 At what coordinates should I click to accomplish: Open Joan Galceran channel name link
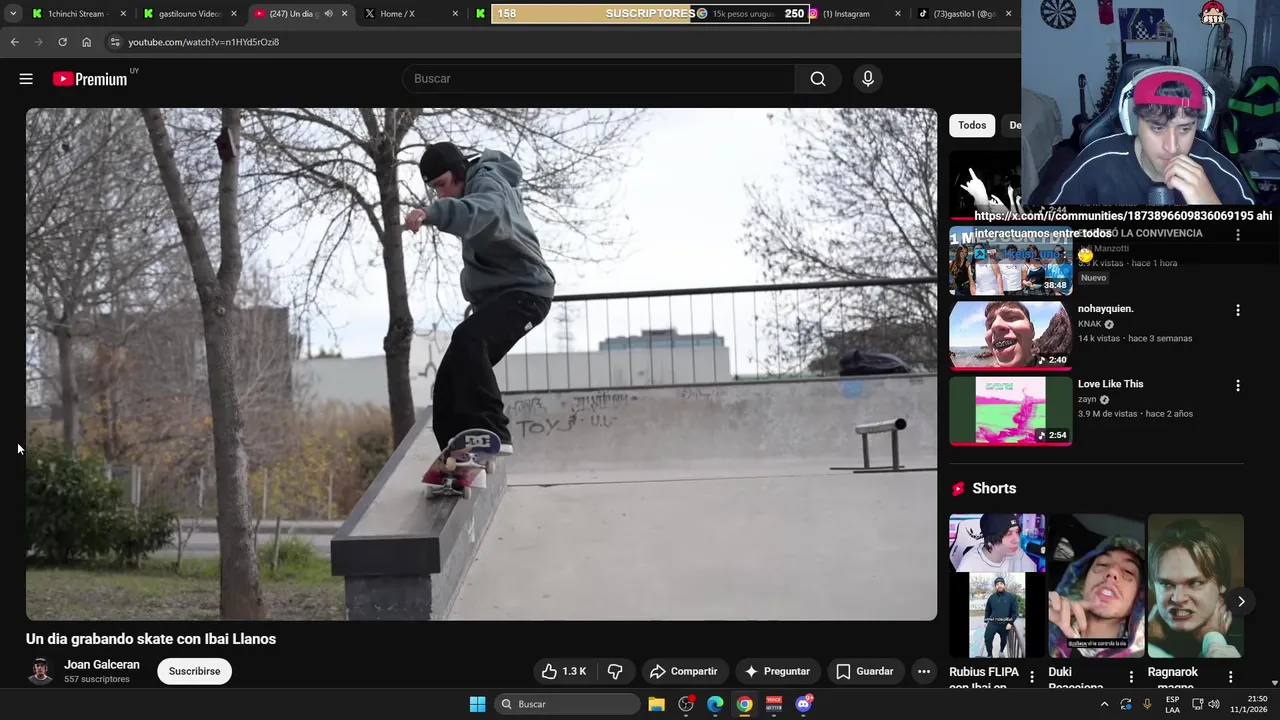pyautogui.click(x=102, y=664)
